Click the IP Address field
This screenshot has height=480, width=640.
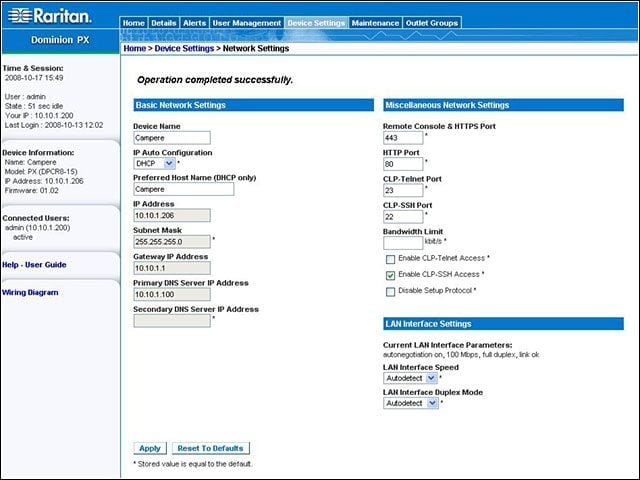[172, 216]
